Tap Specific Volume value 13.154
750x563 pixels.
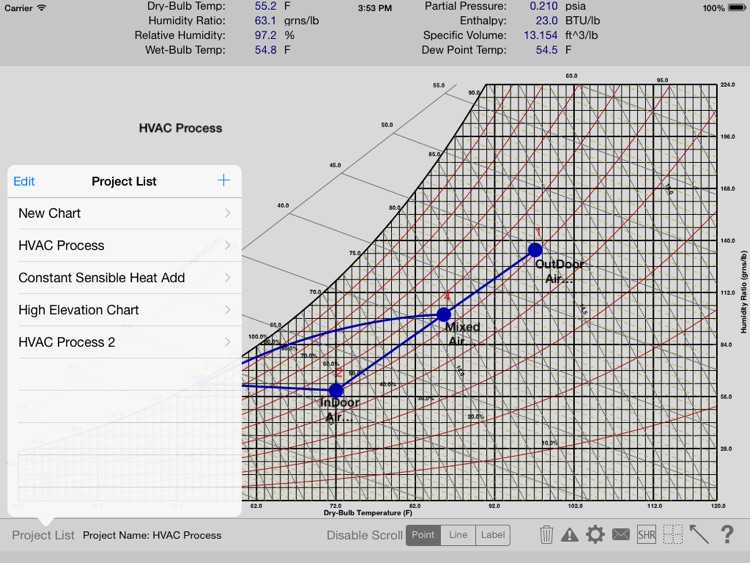tap(540, 35)
